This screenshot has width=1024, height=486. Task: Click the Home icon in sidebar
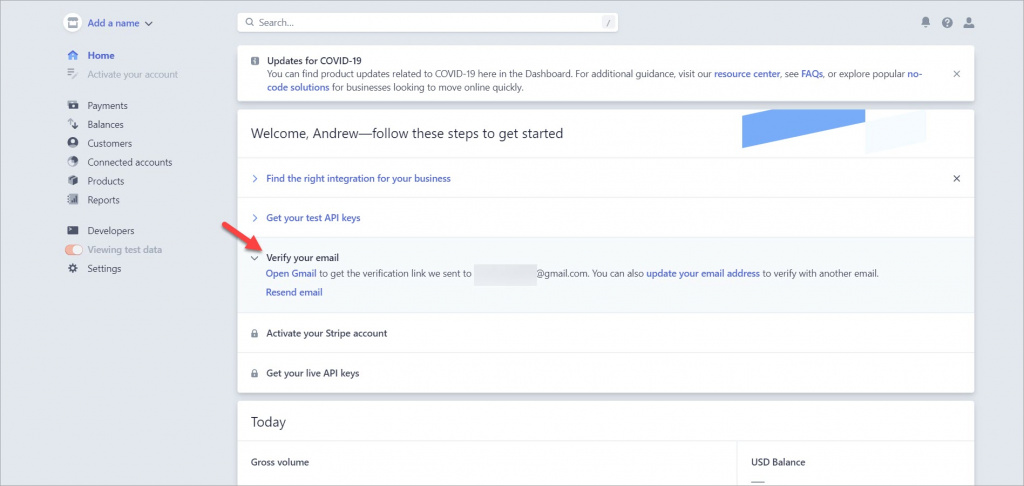point(73,56)
